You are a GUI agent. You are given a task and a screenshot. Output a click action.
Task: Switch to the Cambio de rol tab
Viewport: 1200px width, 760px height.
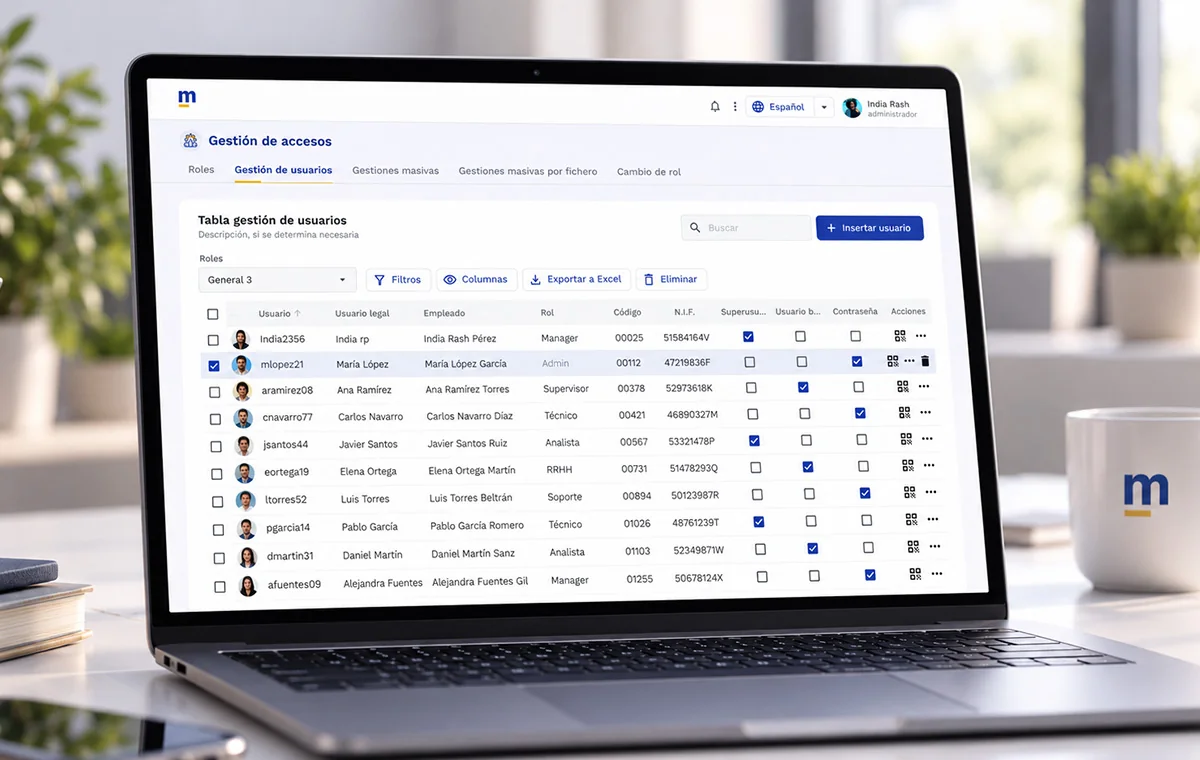[x=649, y=172]
